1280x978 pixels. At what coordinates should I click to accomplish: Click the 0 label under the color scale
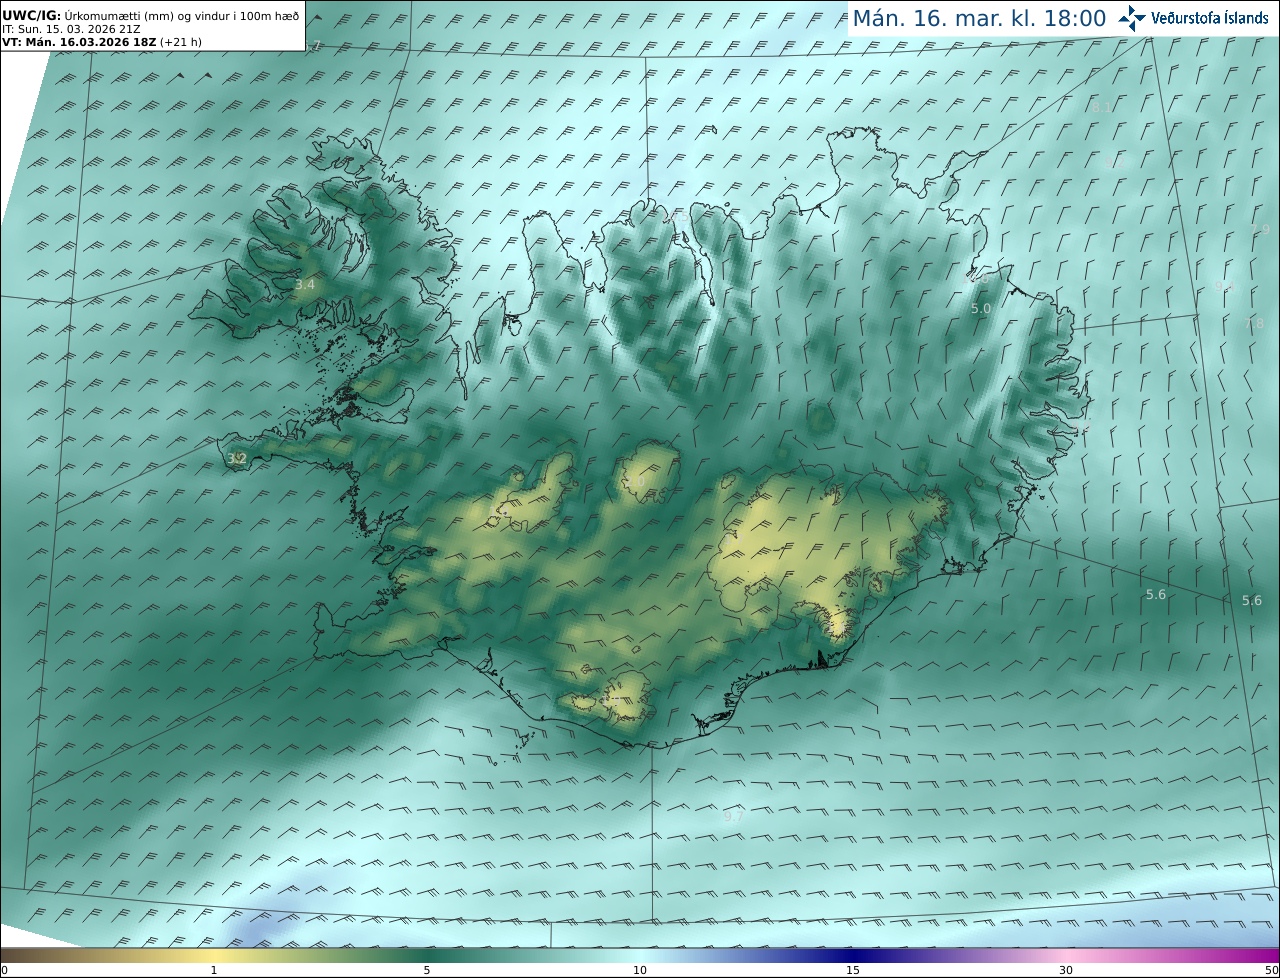4,970
